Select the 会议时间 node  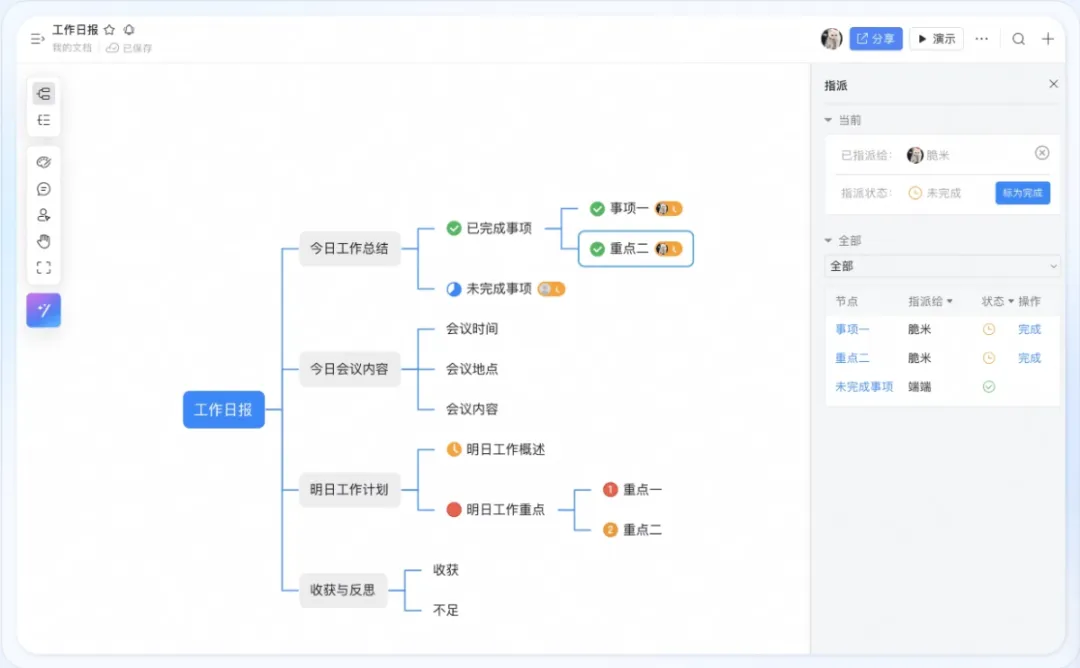472,328
